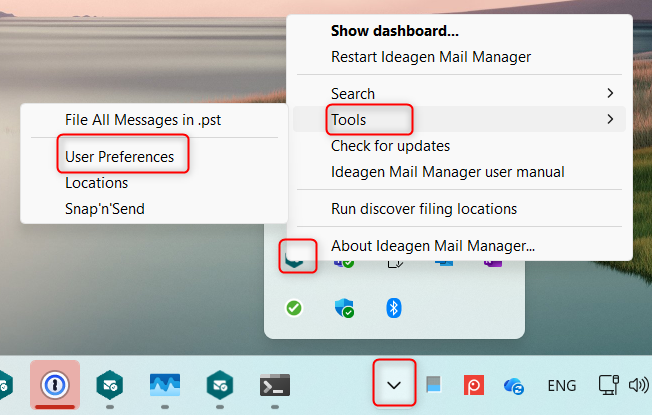Click the Bluetooth tray icon
Viewport: 652px width, 415px height.
point(394,308)
